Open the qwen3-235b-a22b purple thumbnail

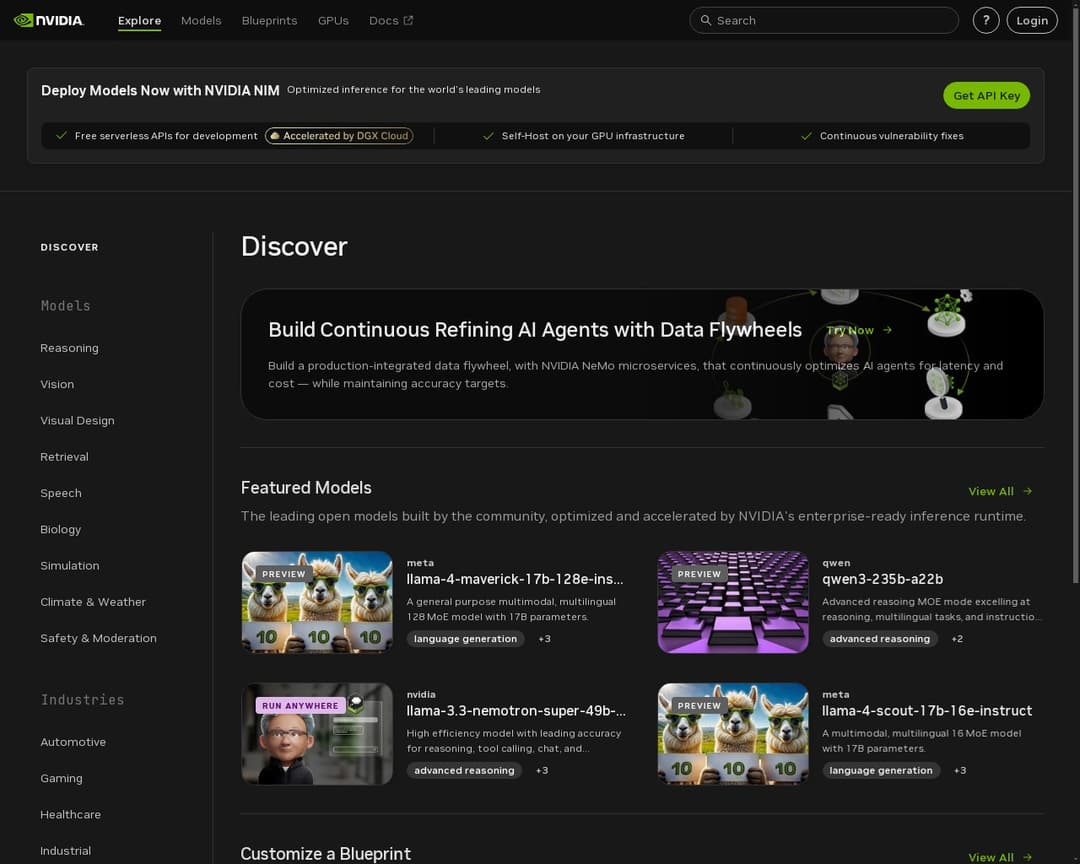pos(733,602)
